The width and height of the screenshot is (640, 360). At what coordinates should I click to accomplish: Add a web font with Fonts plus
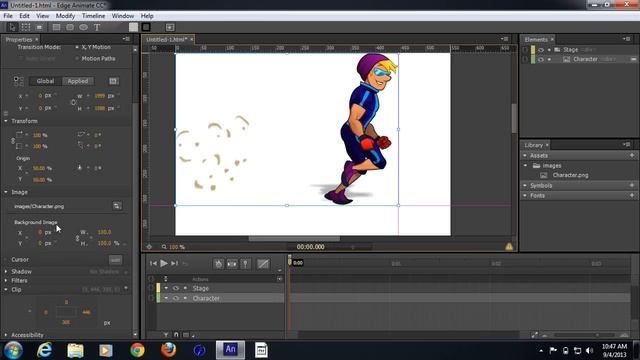point(632,196)
